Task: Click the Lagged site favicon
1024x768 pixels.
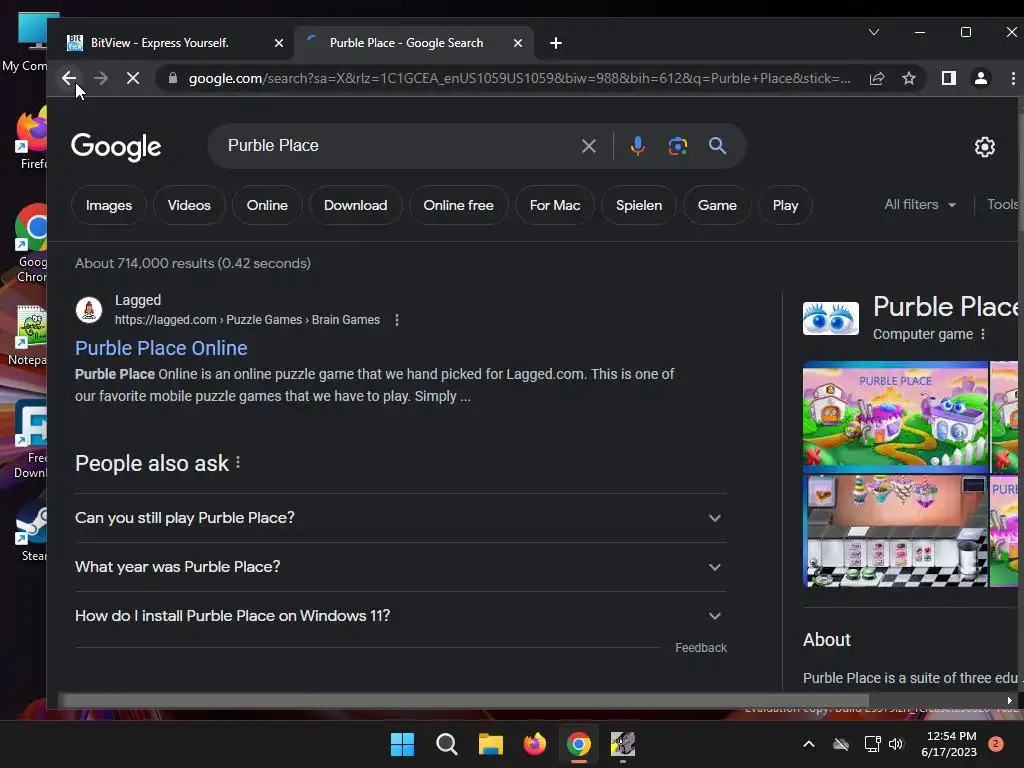Action: coord(89,310)
